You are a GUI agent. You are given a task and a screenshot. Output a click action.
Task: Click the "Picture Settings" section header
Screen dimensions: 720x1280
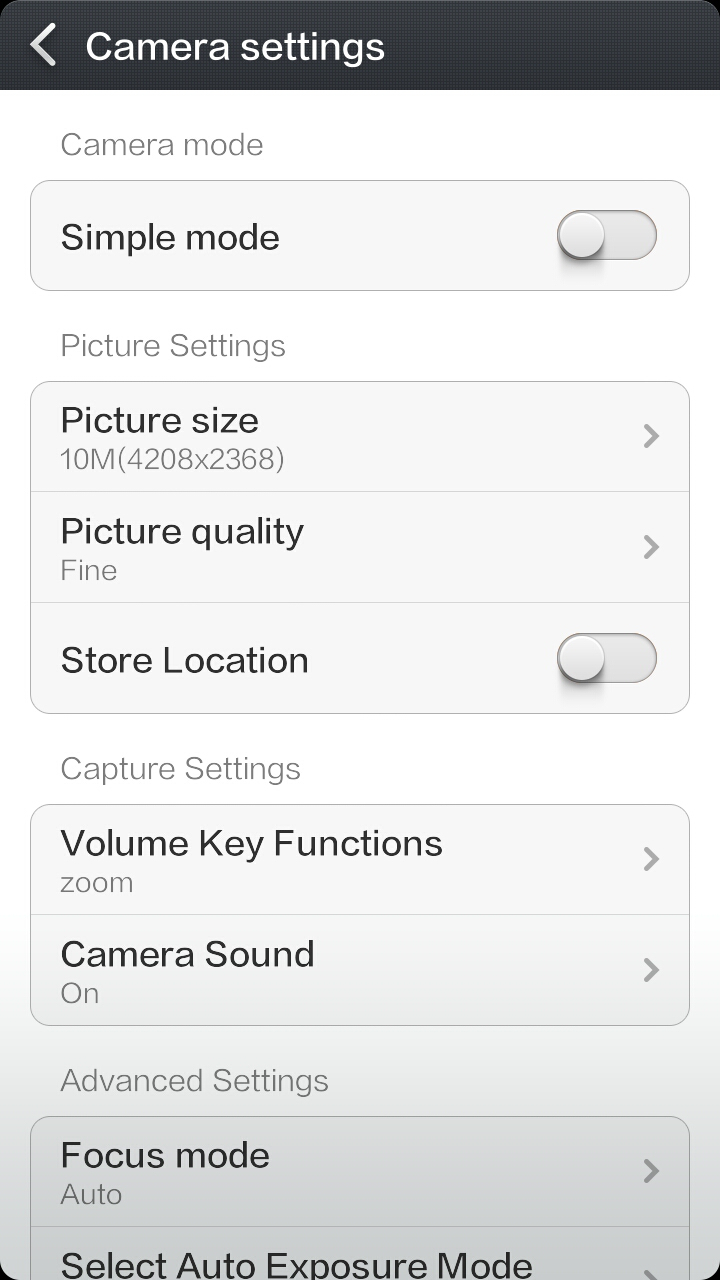[173, 346]
